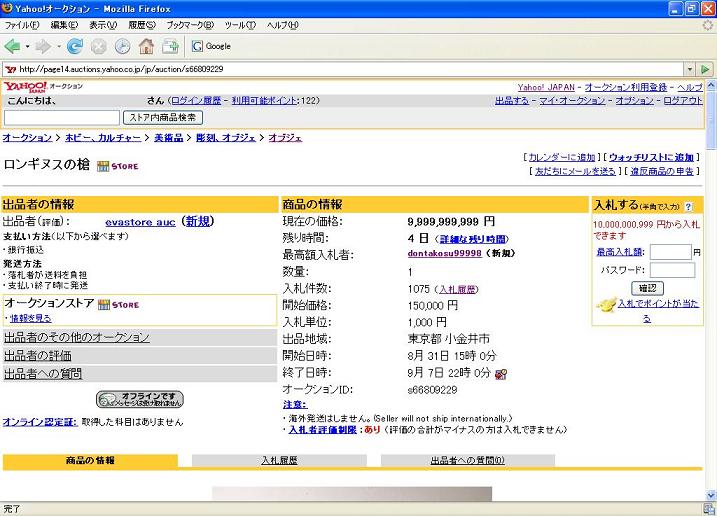Click the throbber icon at menu bar right

(708, 26)
